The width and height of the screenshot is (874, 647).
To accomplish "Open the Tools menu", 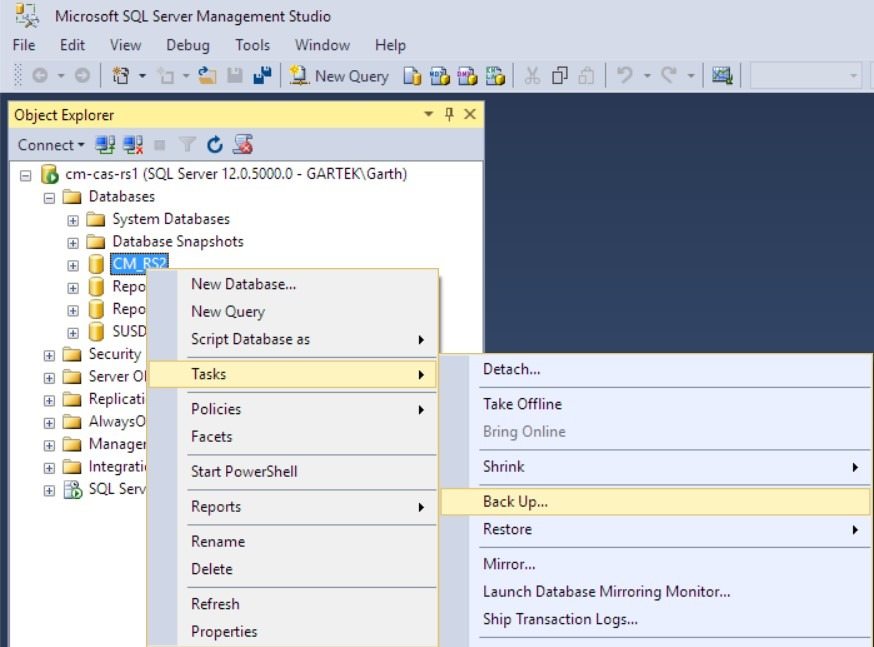I will [253, 45].
